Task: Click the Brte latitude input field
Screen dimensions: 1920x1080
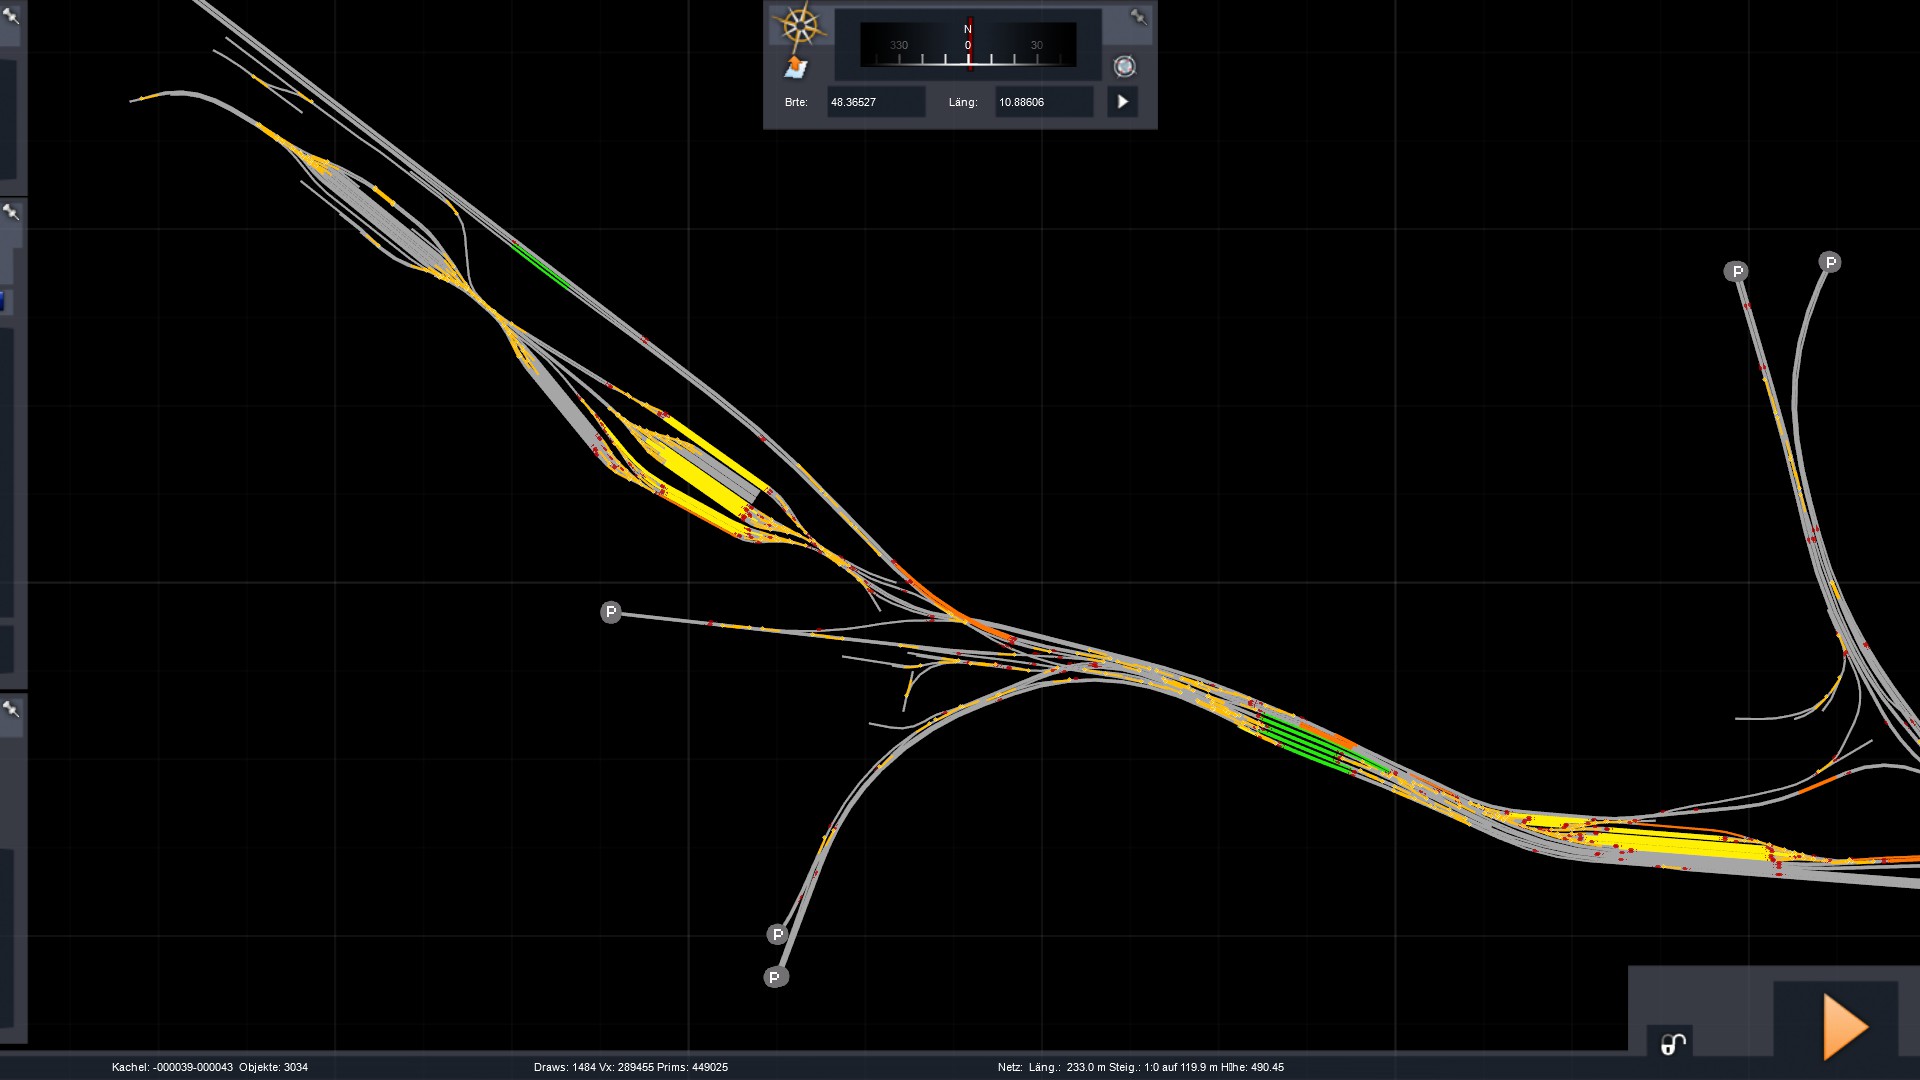Action: coord(874,102)
